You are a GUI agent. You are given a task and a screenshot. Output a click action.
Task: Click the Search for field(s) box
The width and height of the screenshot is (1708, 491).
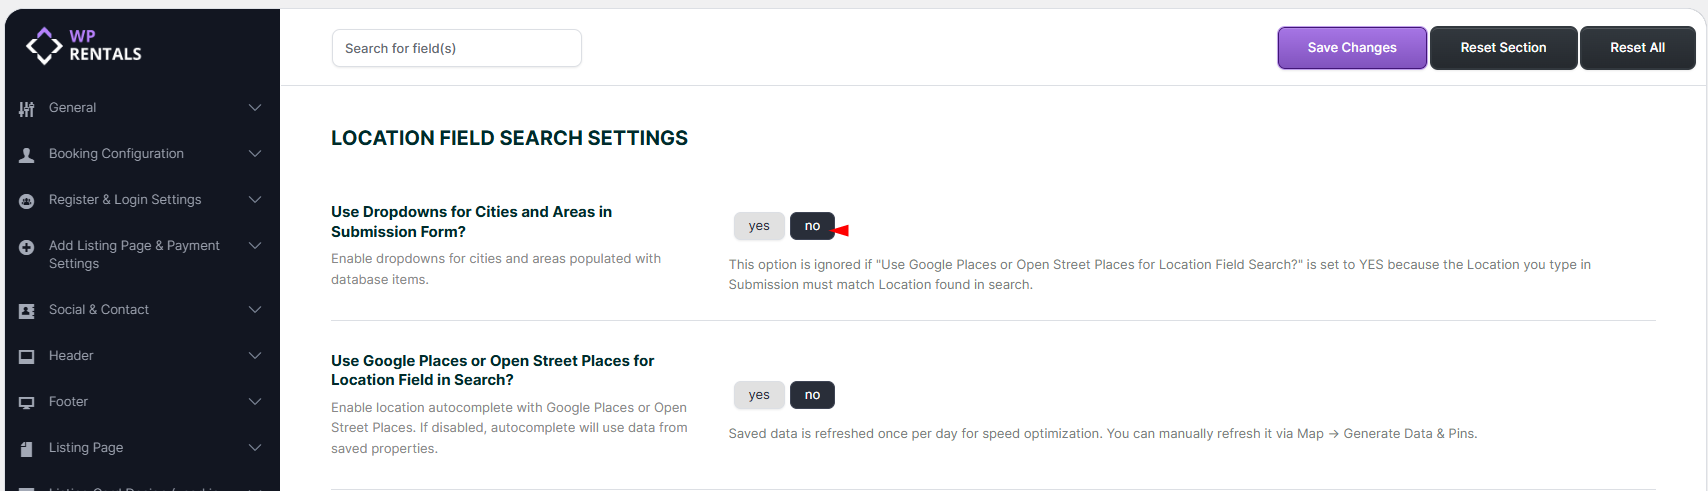(x=456, y=48)
